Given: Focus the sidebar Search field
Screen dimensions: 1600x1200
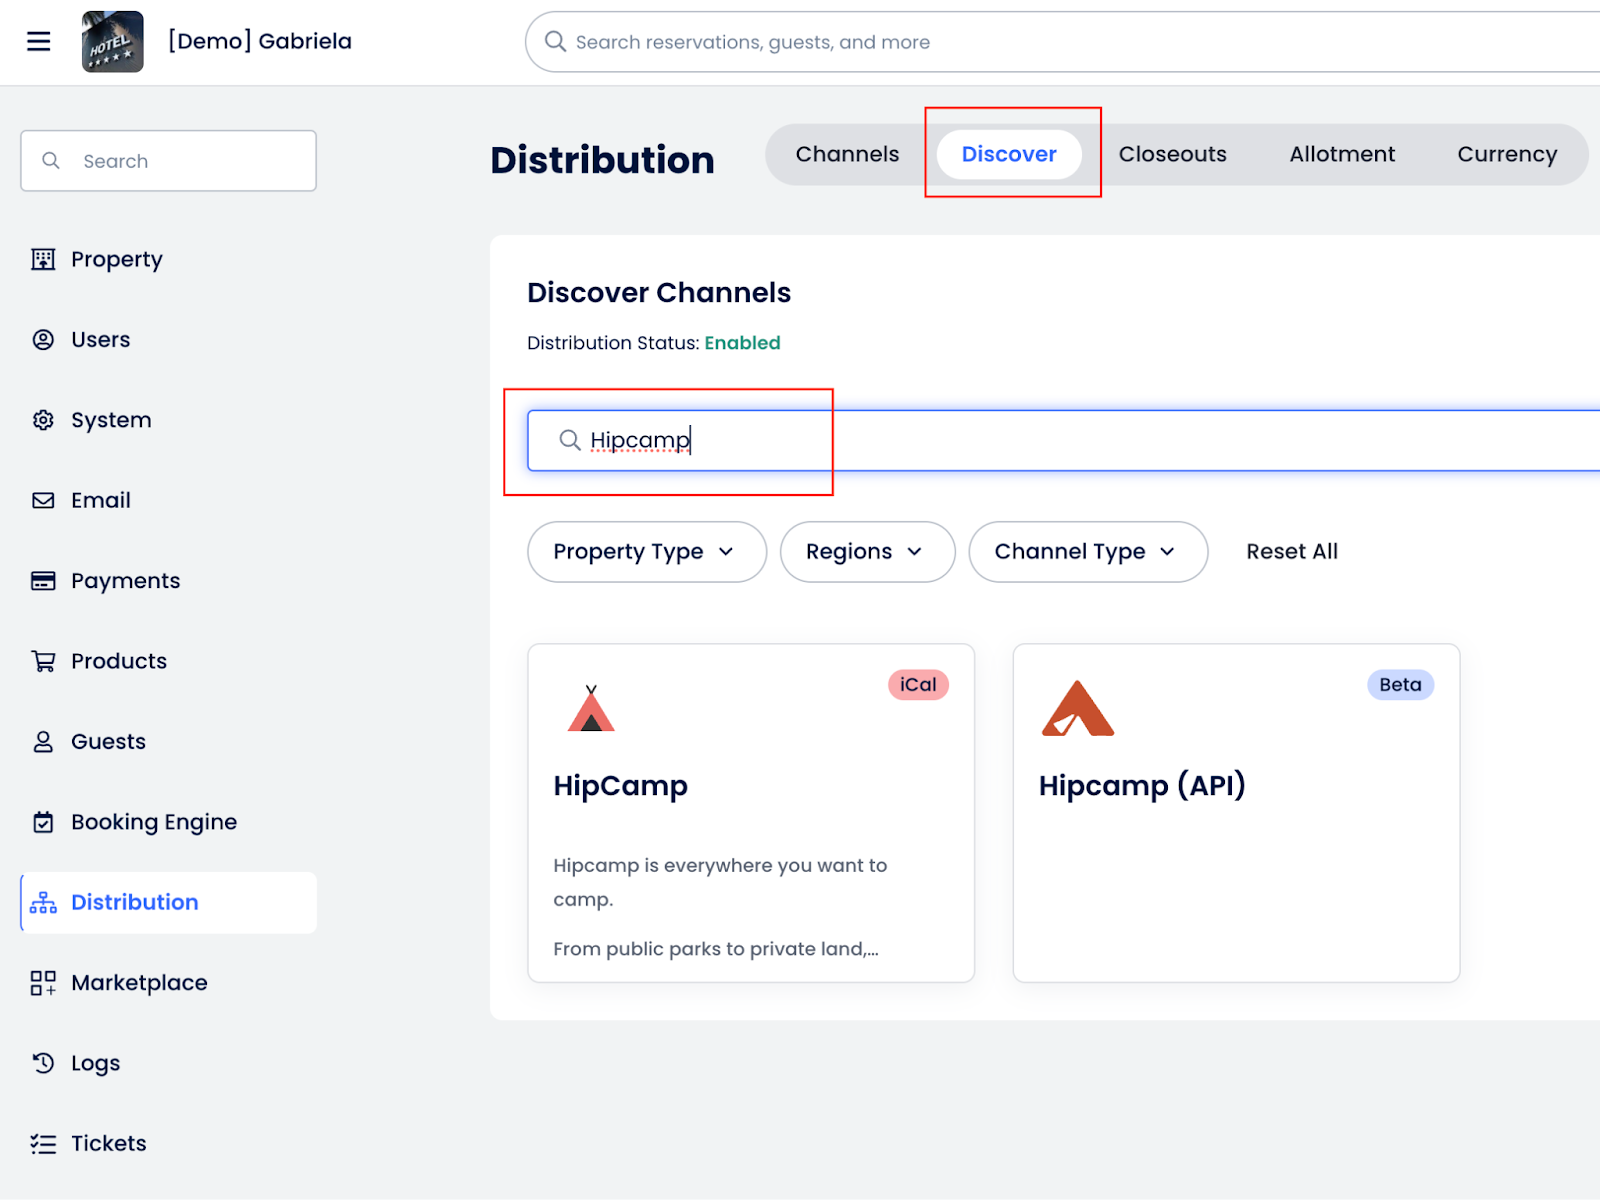Looking at the screenshot, I should (168, 161).
